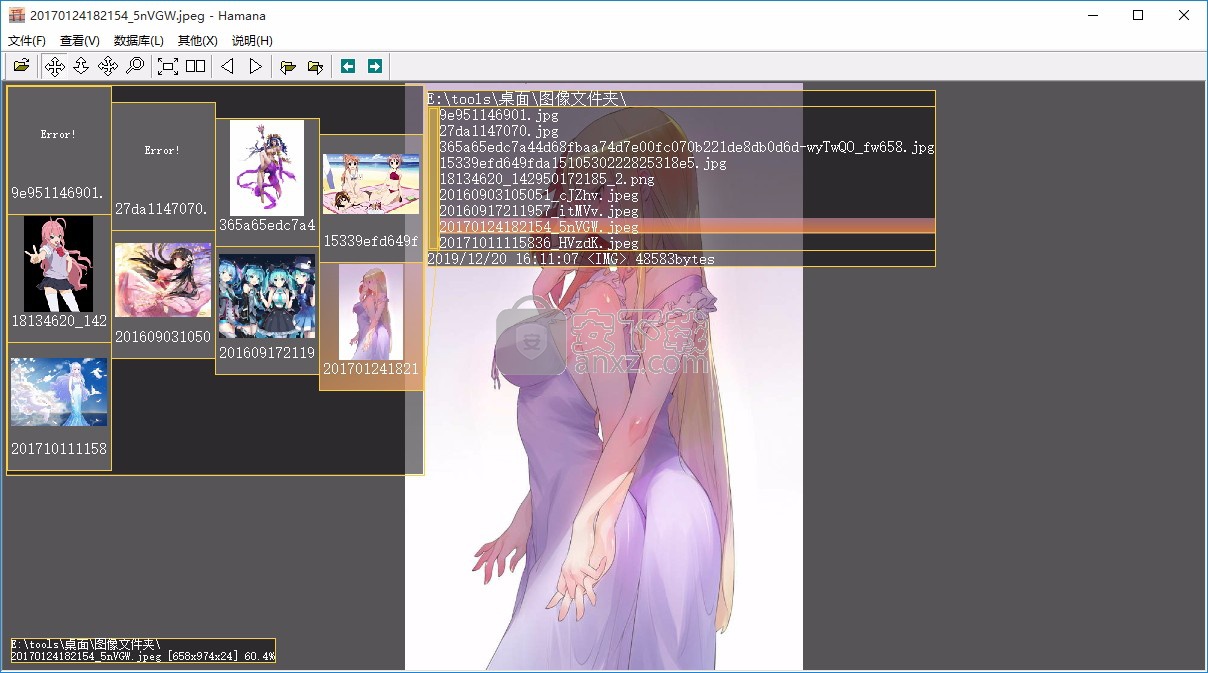The height and width of the screenshot is (673, 1208).
Task: Click the next folder icon
Action: pos(315,66)
